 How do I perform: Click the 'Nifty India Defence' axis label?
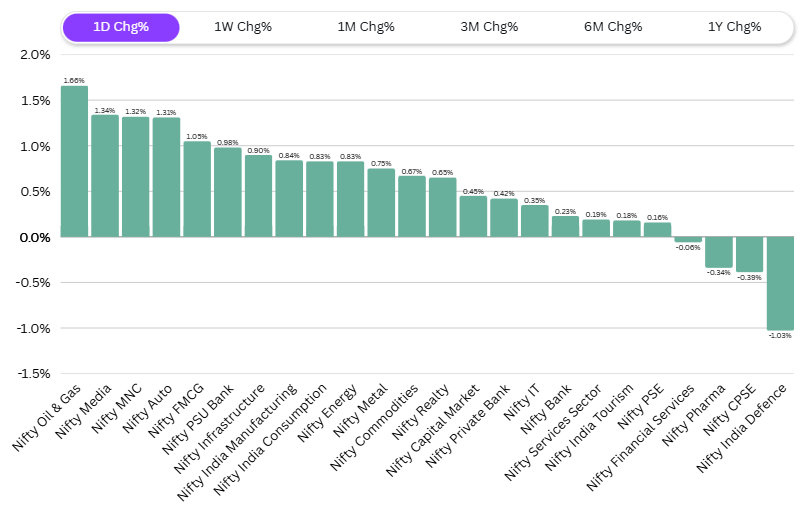742,428
